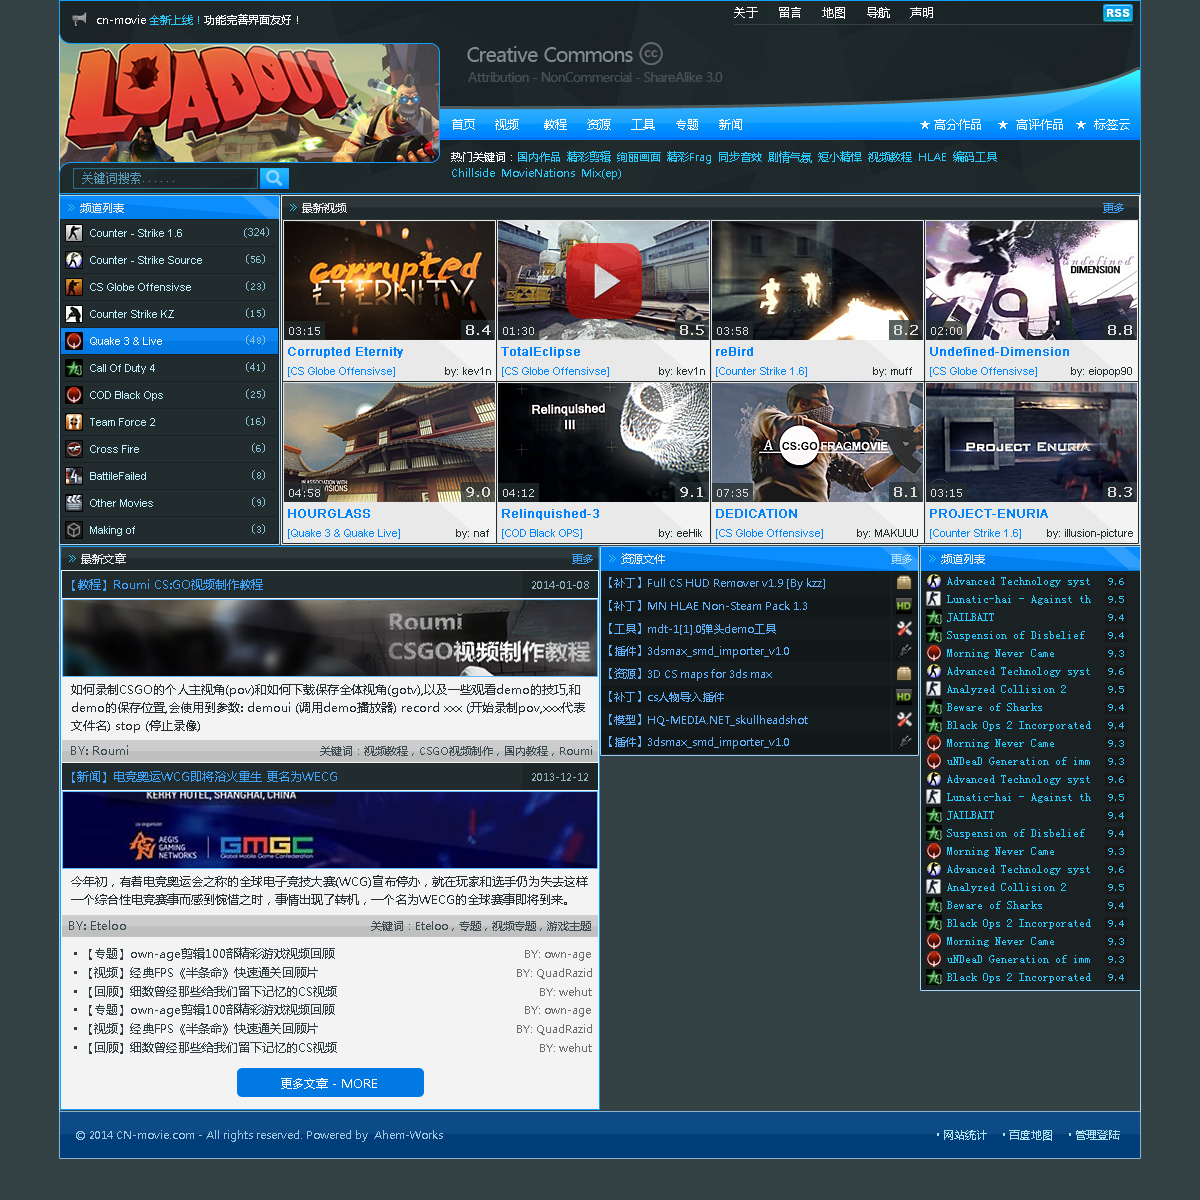Click the Chillside keyword link
The height and width of the screenshot is (1200, 1200).
pyautogui.click(x=473, y=173)
